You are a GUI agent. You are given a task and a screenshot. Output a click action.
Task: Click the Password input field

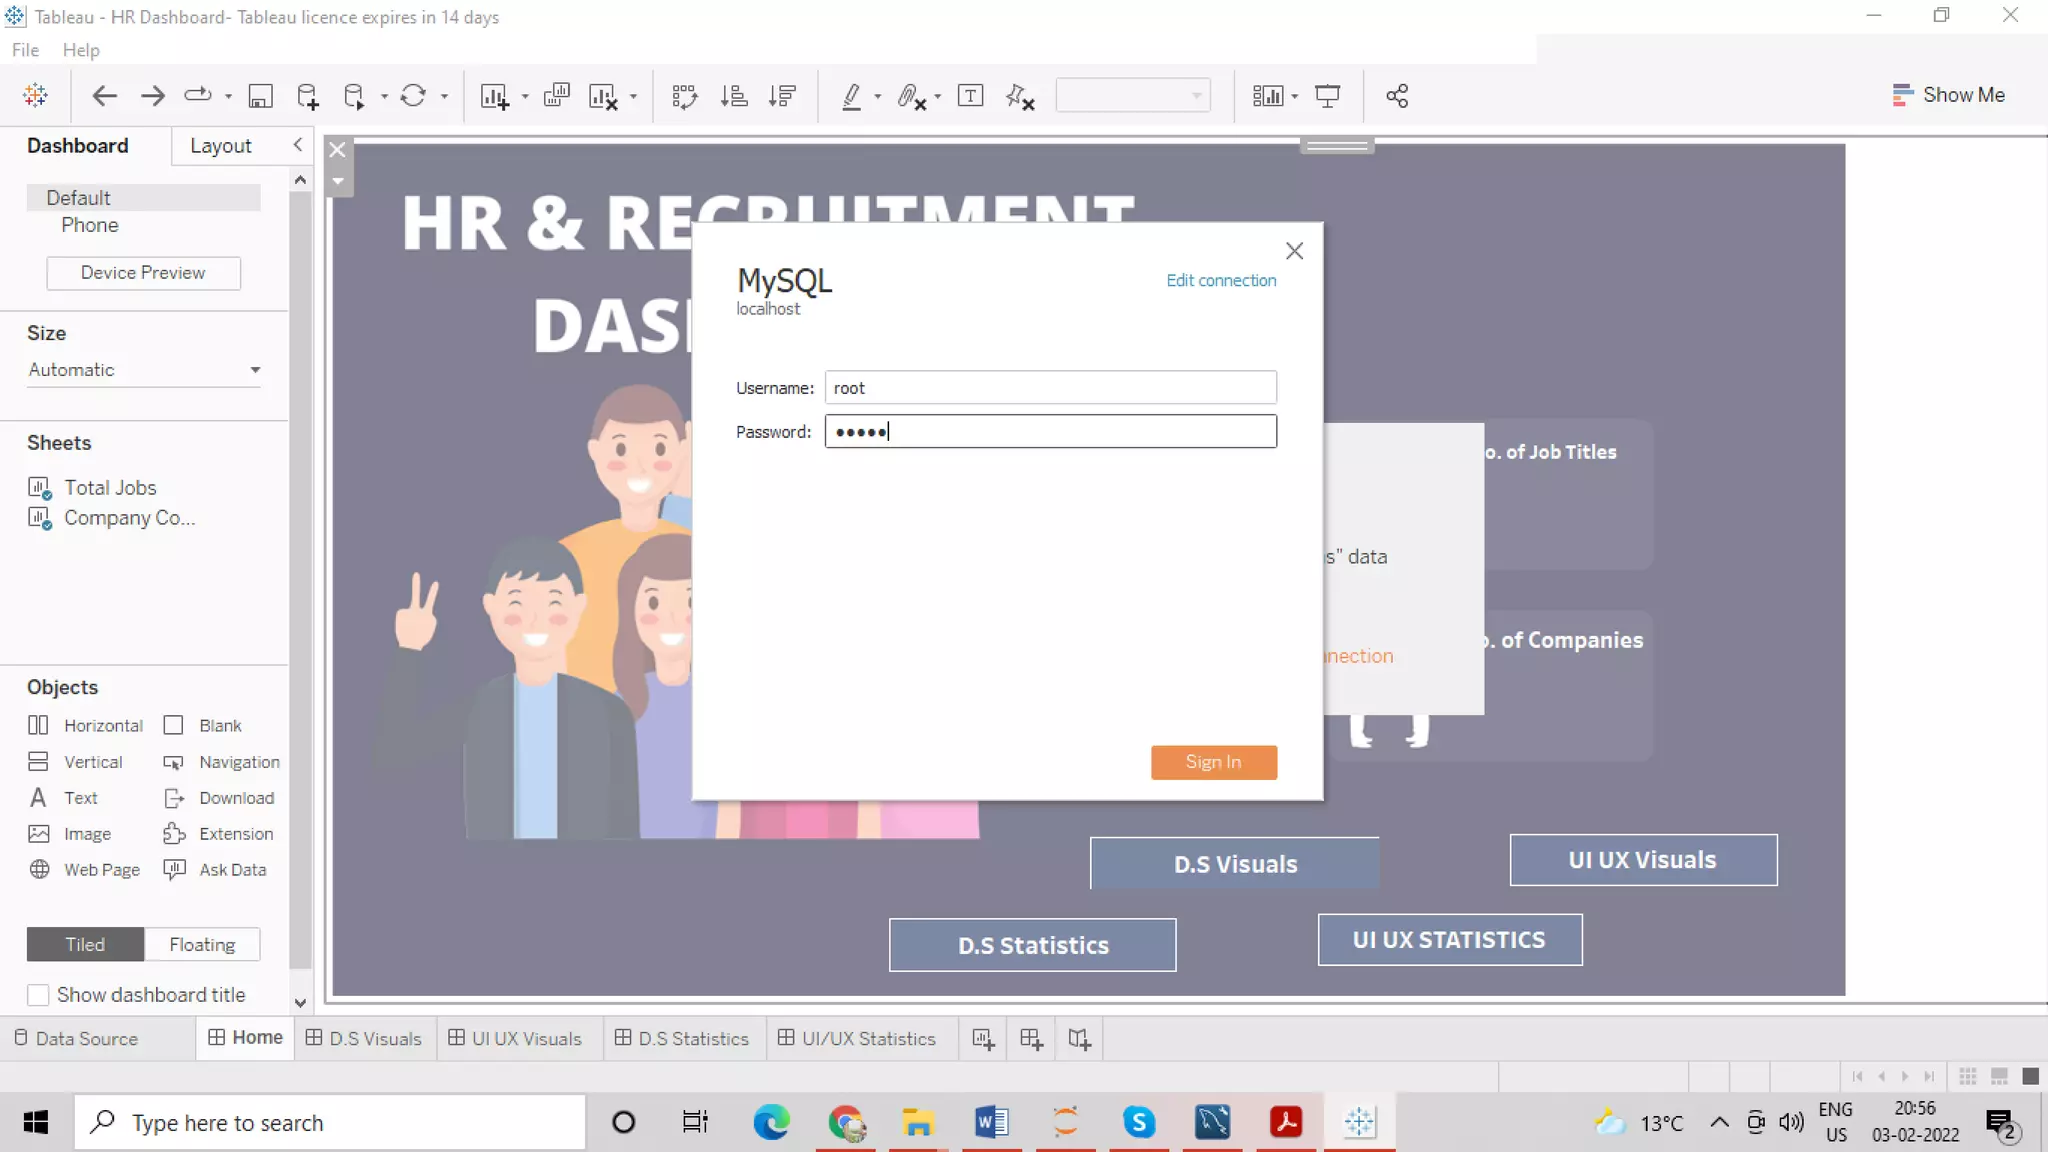(x=1050, y=432)
